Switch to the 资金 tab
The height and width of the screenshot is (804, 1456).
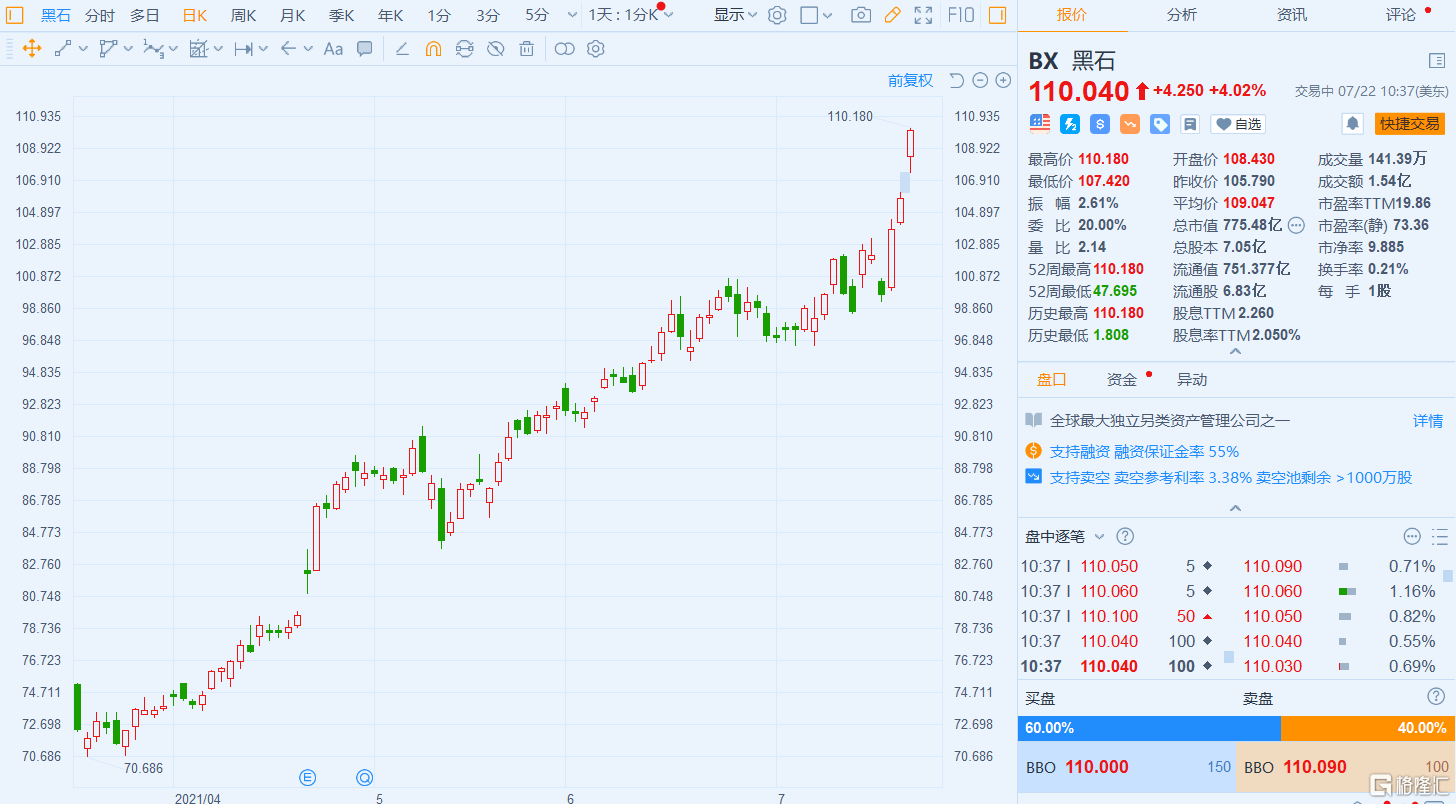tap(1122, 380)
